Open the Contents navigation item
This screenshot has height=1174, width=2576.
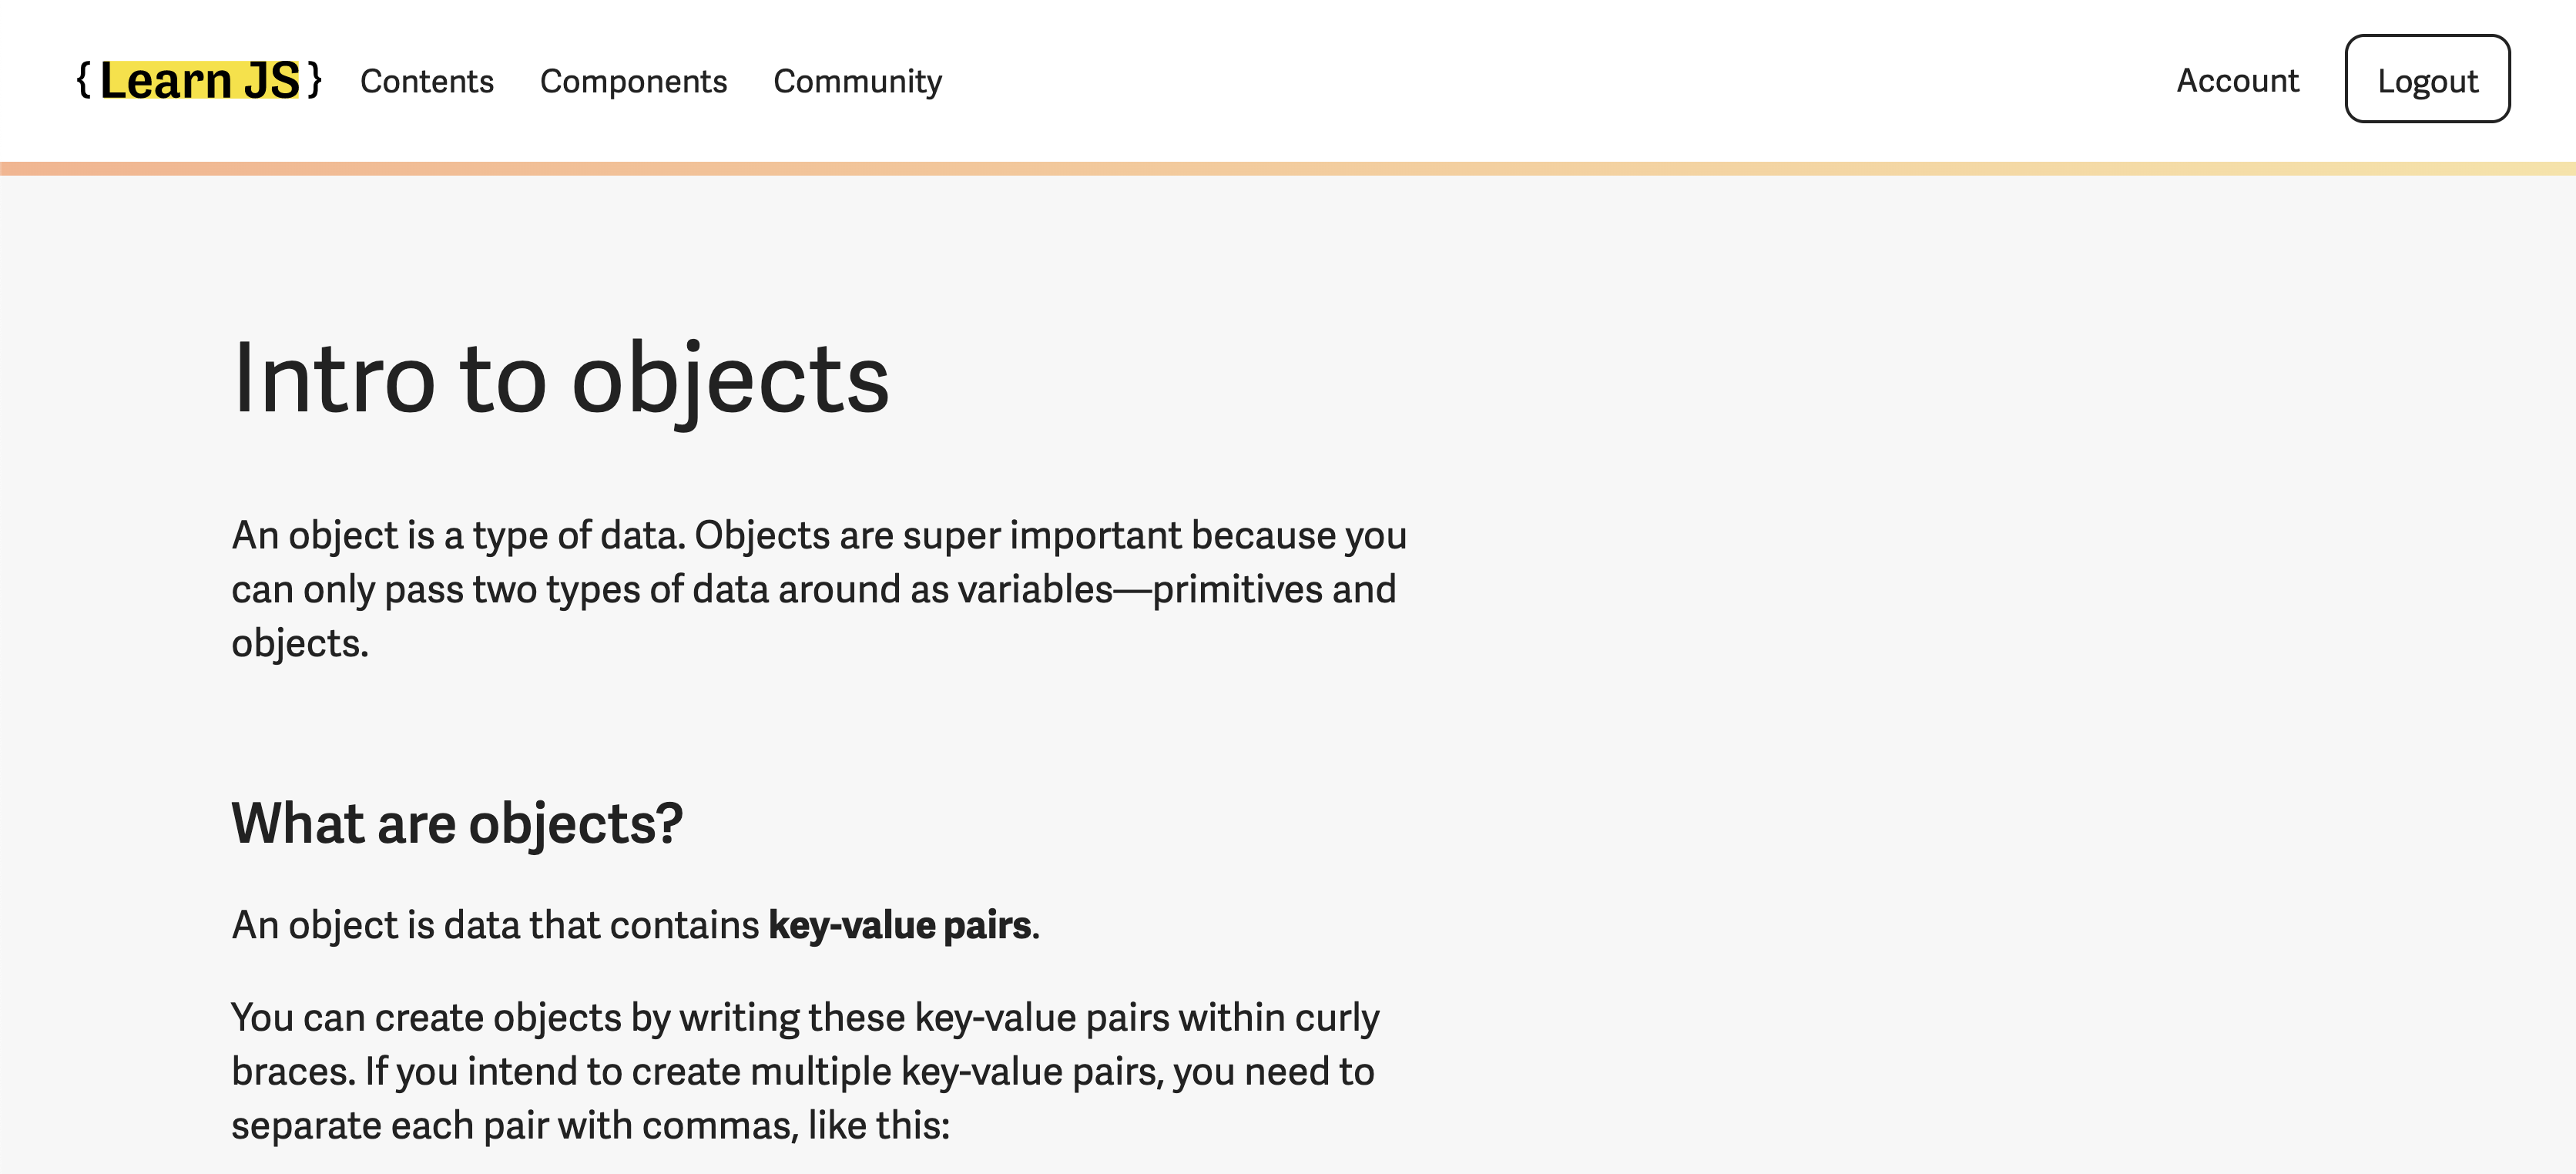point(426,81)
